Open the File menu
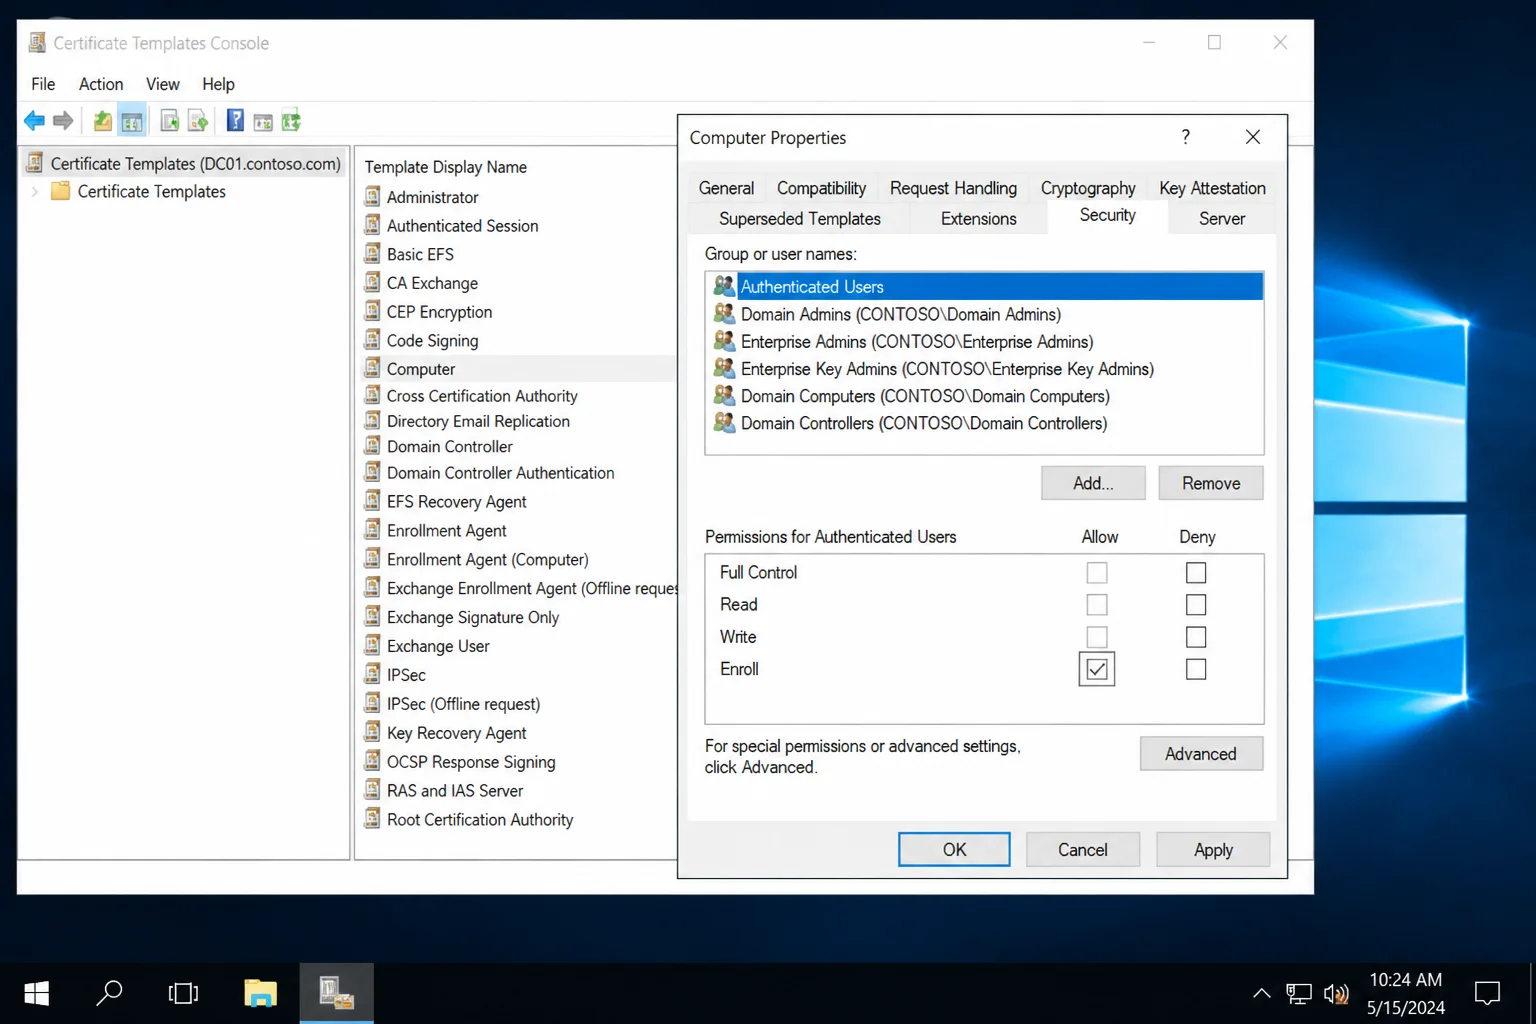Screen dimensions: 1536x1024 tap(43, 84)
